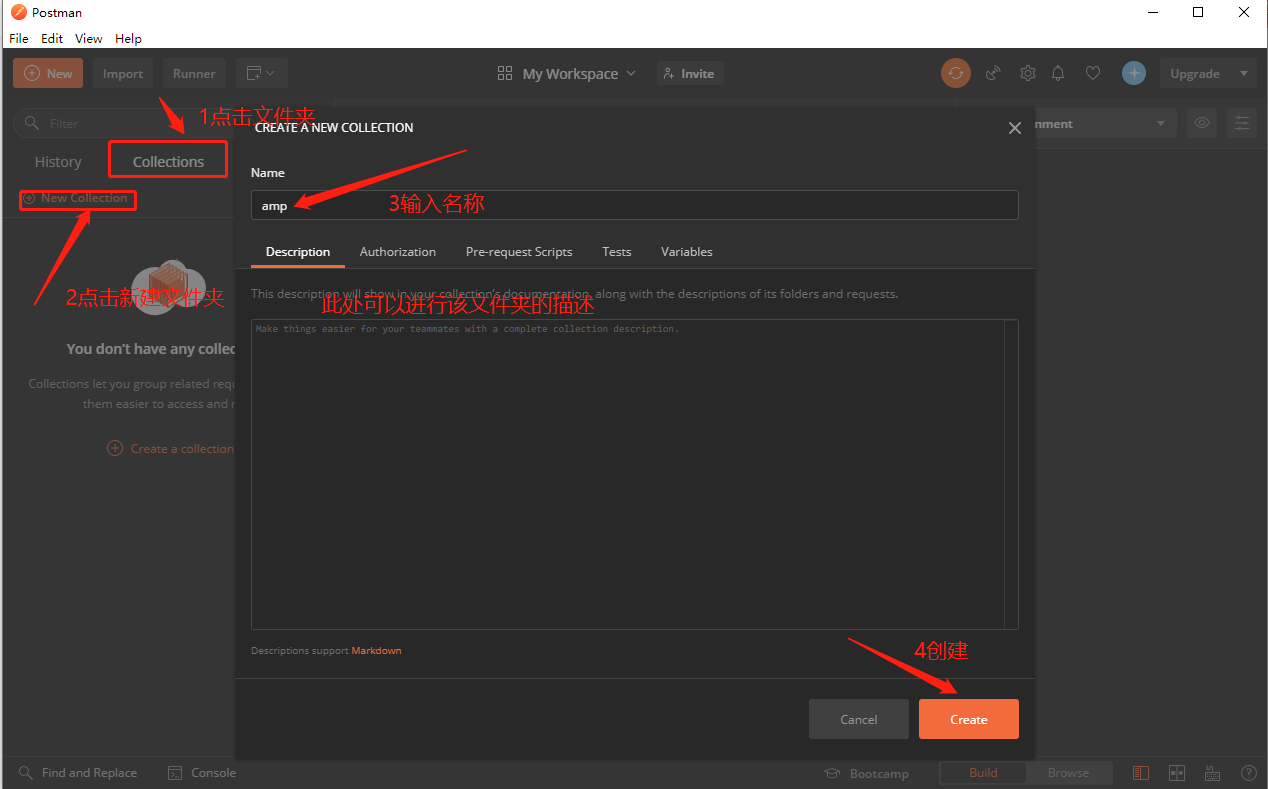Click the collection Name input field

coord(634,205)
